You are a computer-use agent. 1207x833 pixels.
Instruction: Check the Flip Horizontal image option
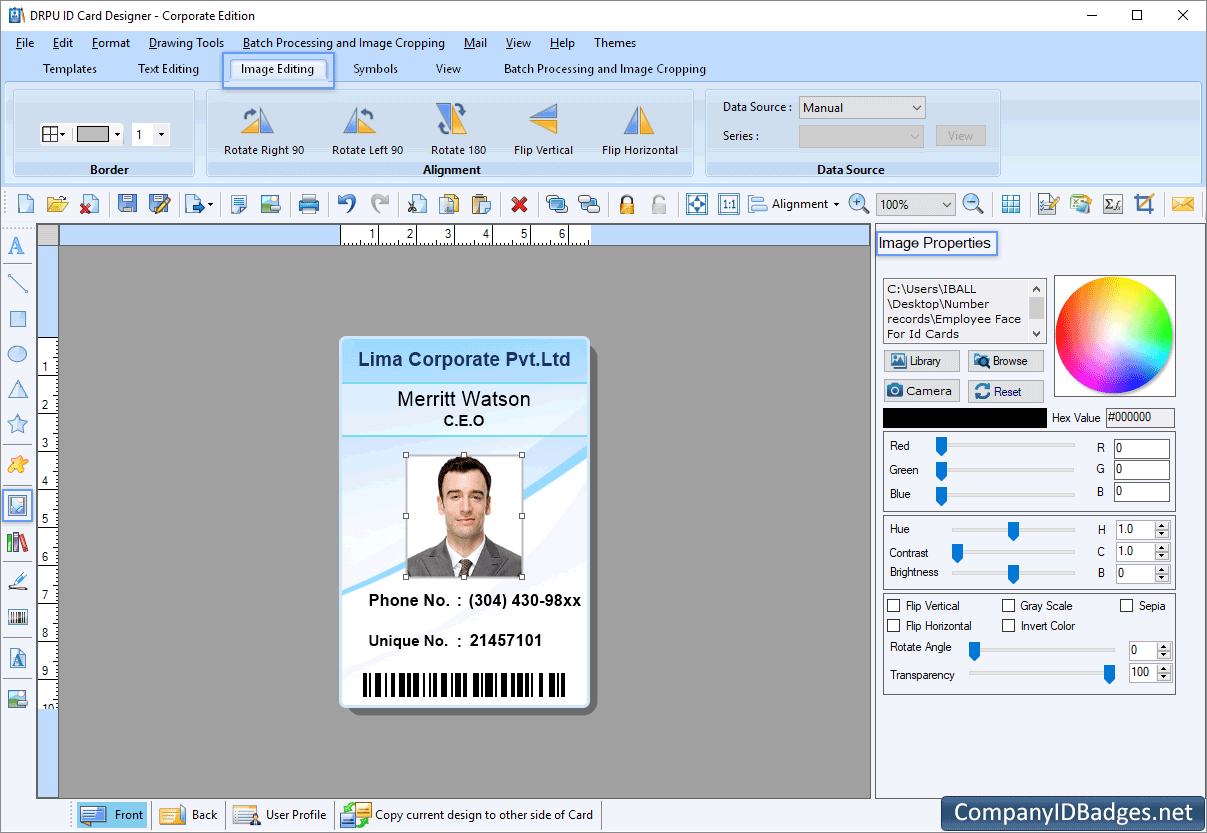(x=893, y=625)
